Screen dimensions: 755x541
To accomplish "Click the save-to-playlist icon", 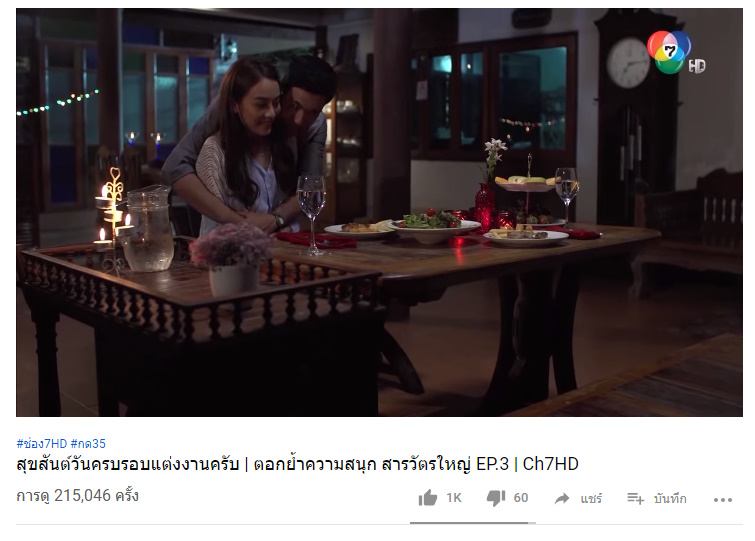I will point(636,498).
